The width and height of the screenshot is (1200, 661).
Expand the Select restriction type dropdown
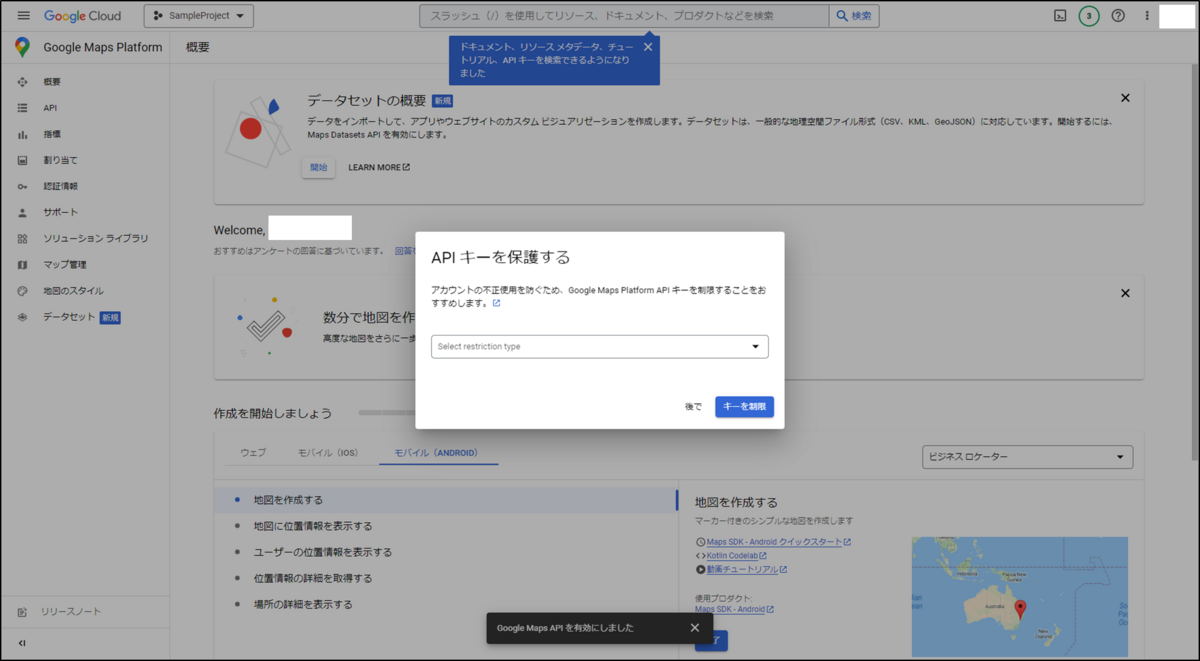coord(600,346)
